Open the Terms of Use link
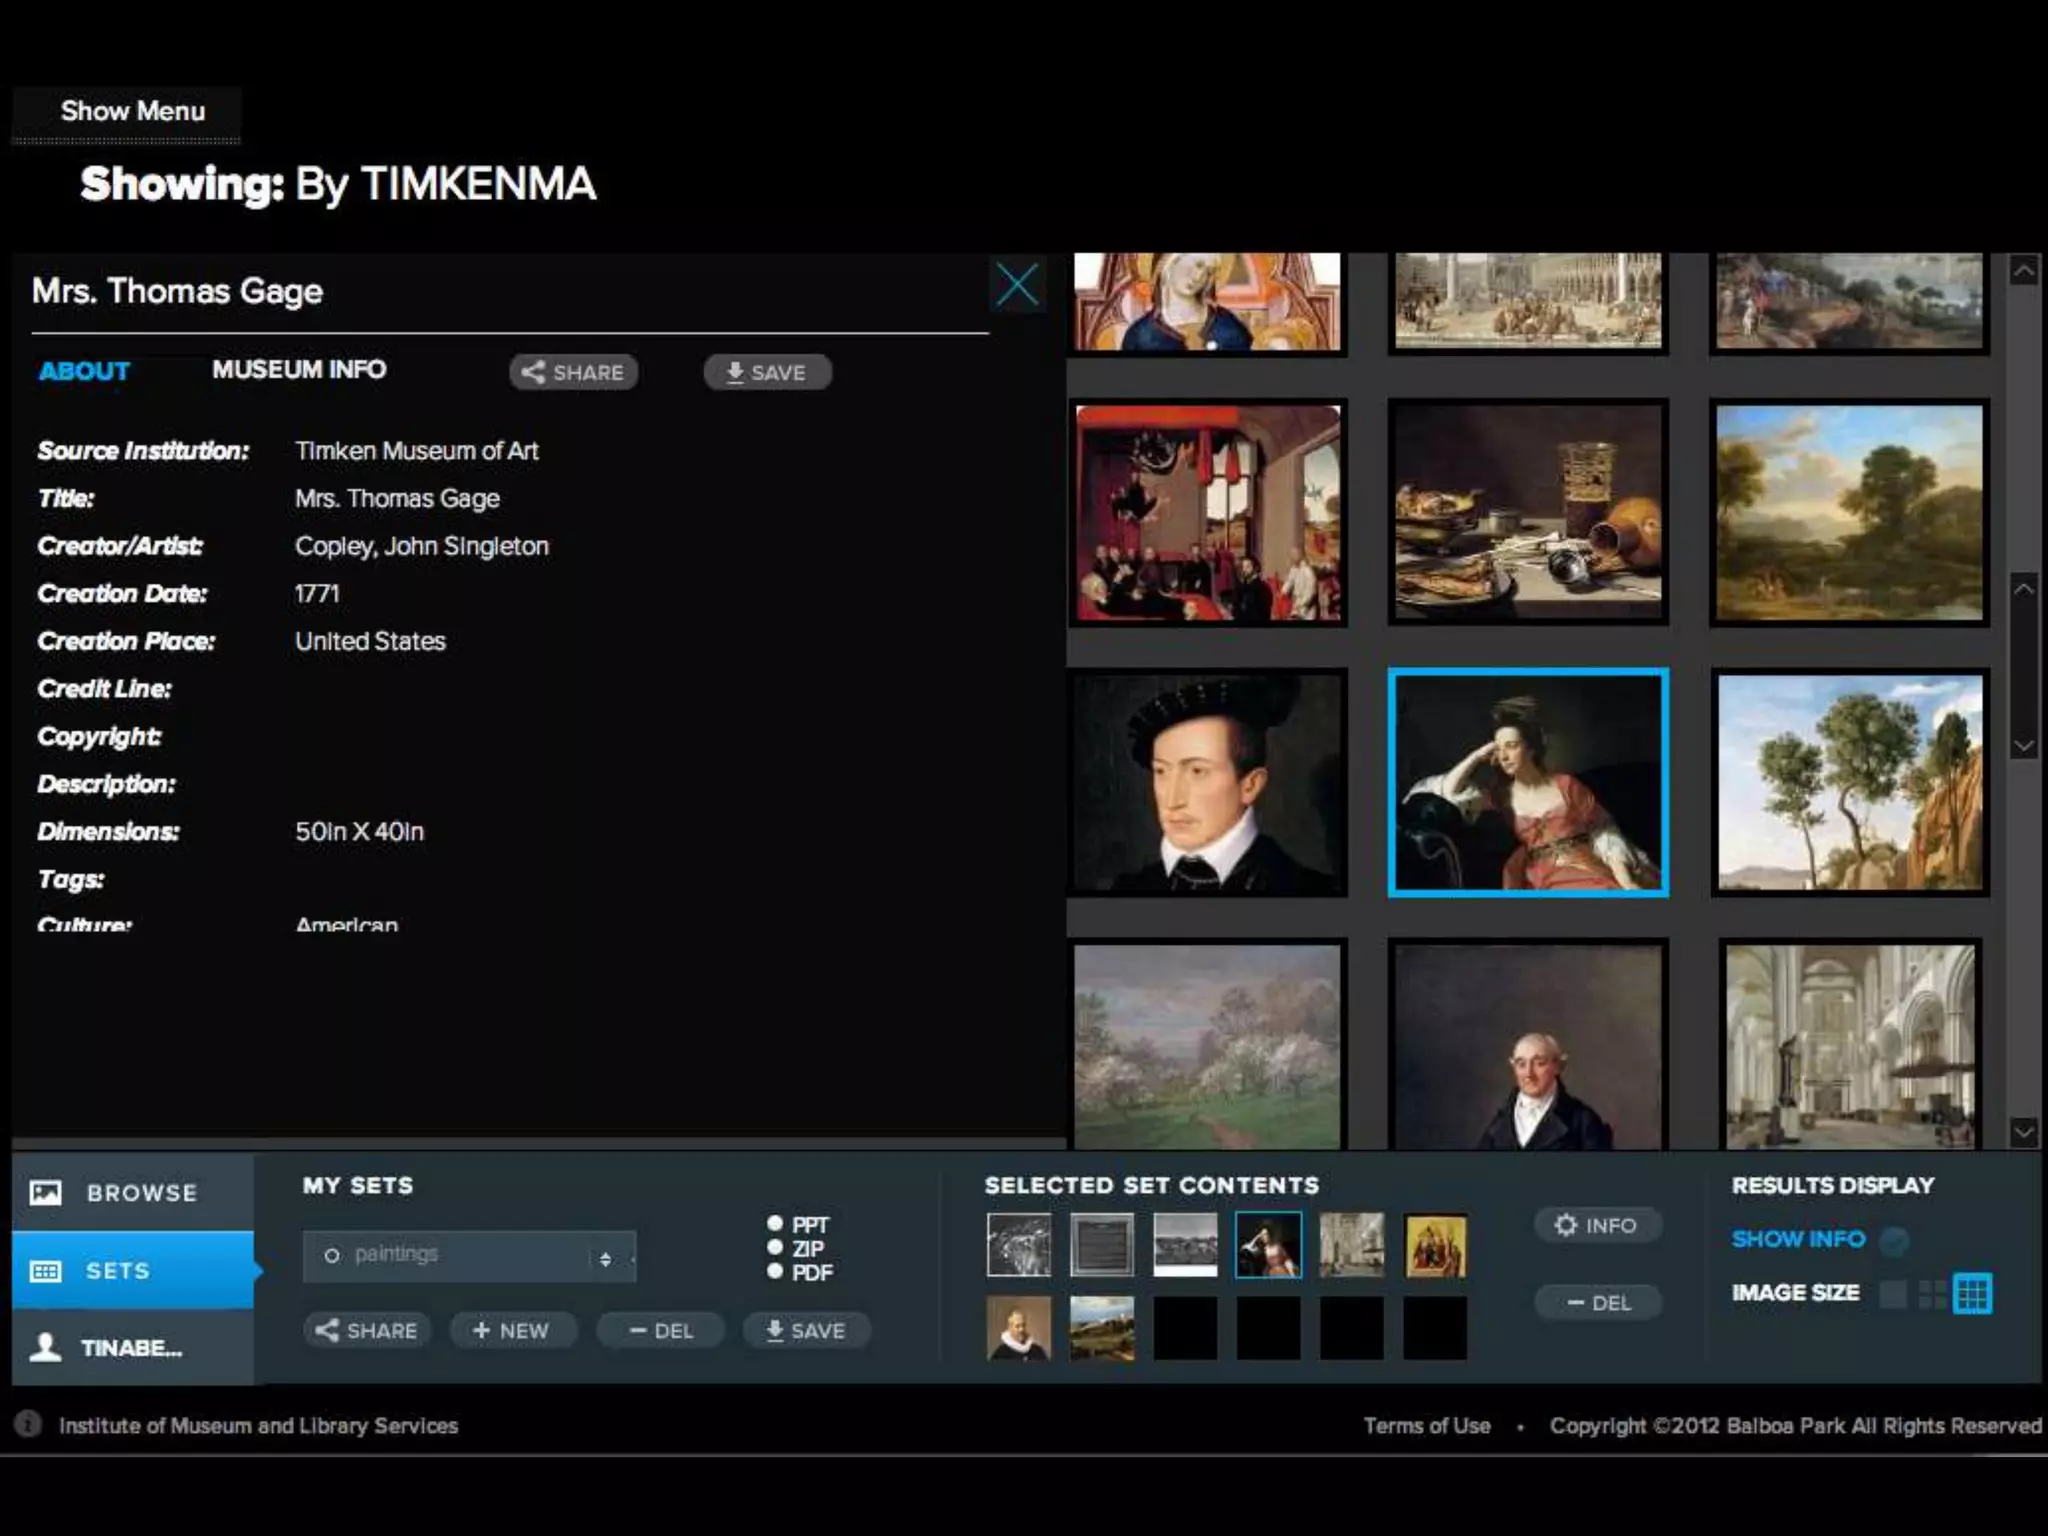This screenshot has height=1536, width=2048. pos(1426,1425)
